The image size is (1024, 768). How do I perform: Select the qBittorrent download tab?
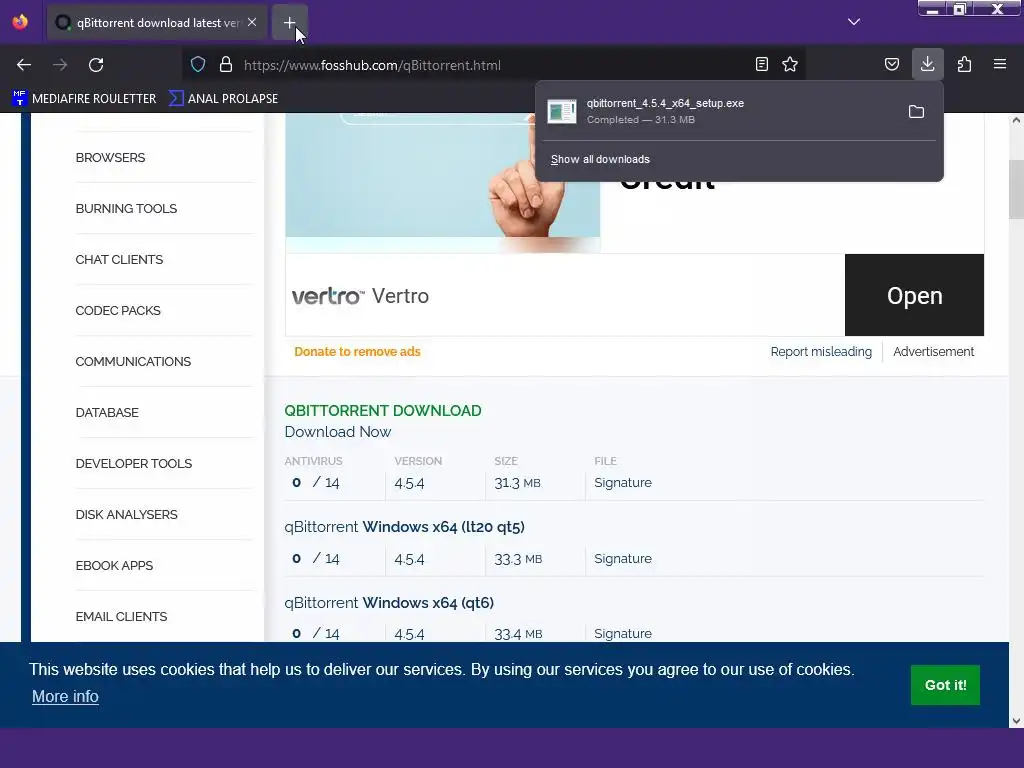coord(157,23)
